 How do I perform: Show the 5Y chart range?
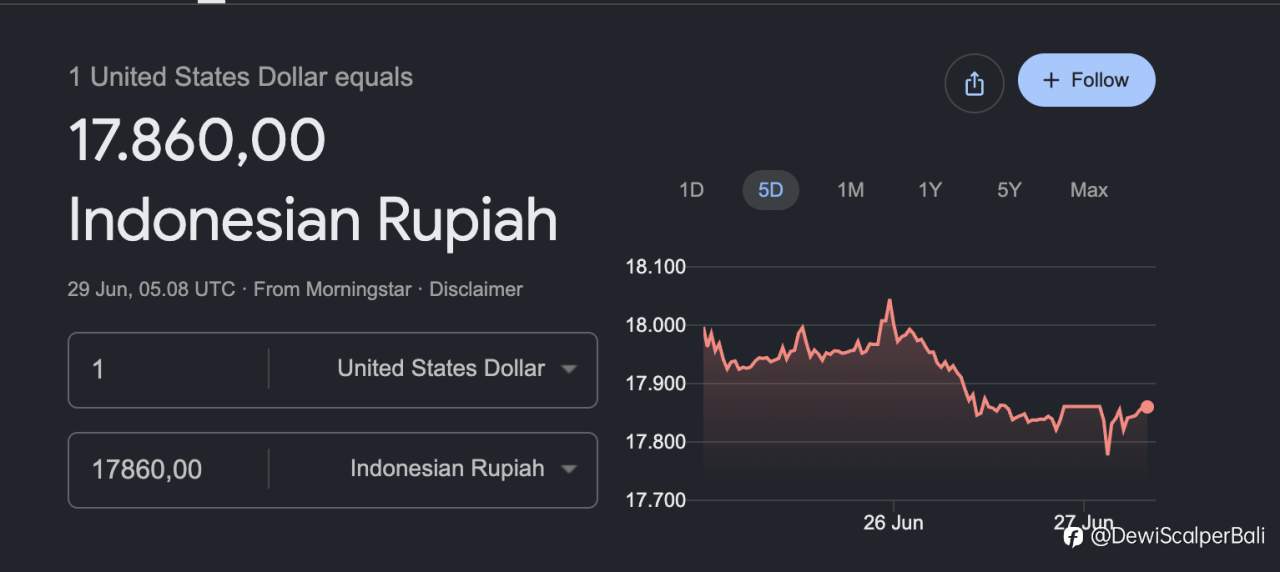click(x=1009, y=190)
